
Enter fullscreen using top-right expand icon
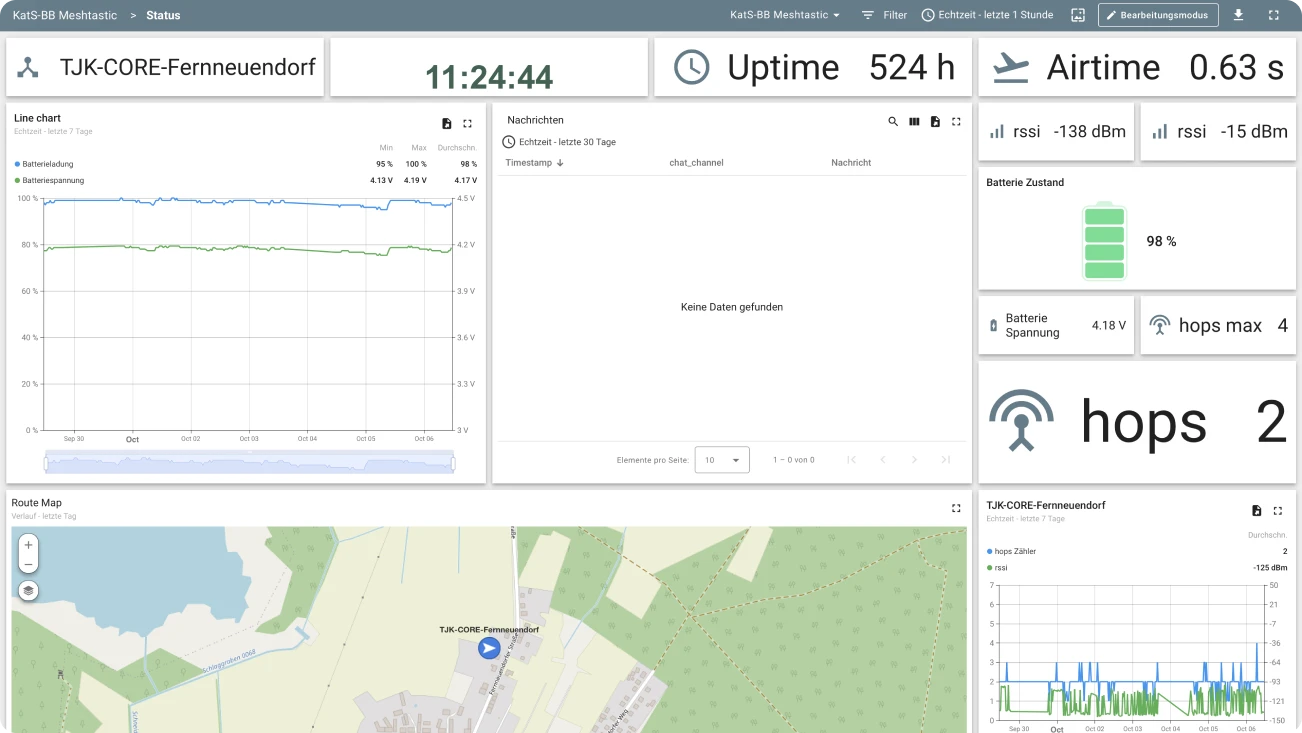click(x=1273, y=15)
